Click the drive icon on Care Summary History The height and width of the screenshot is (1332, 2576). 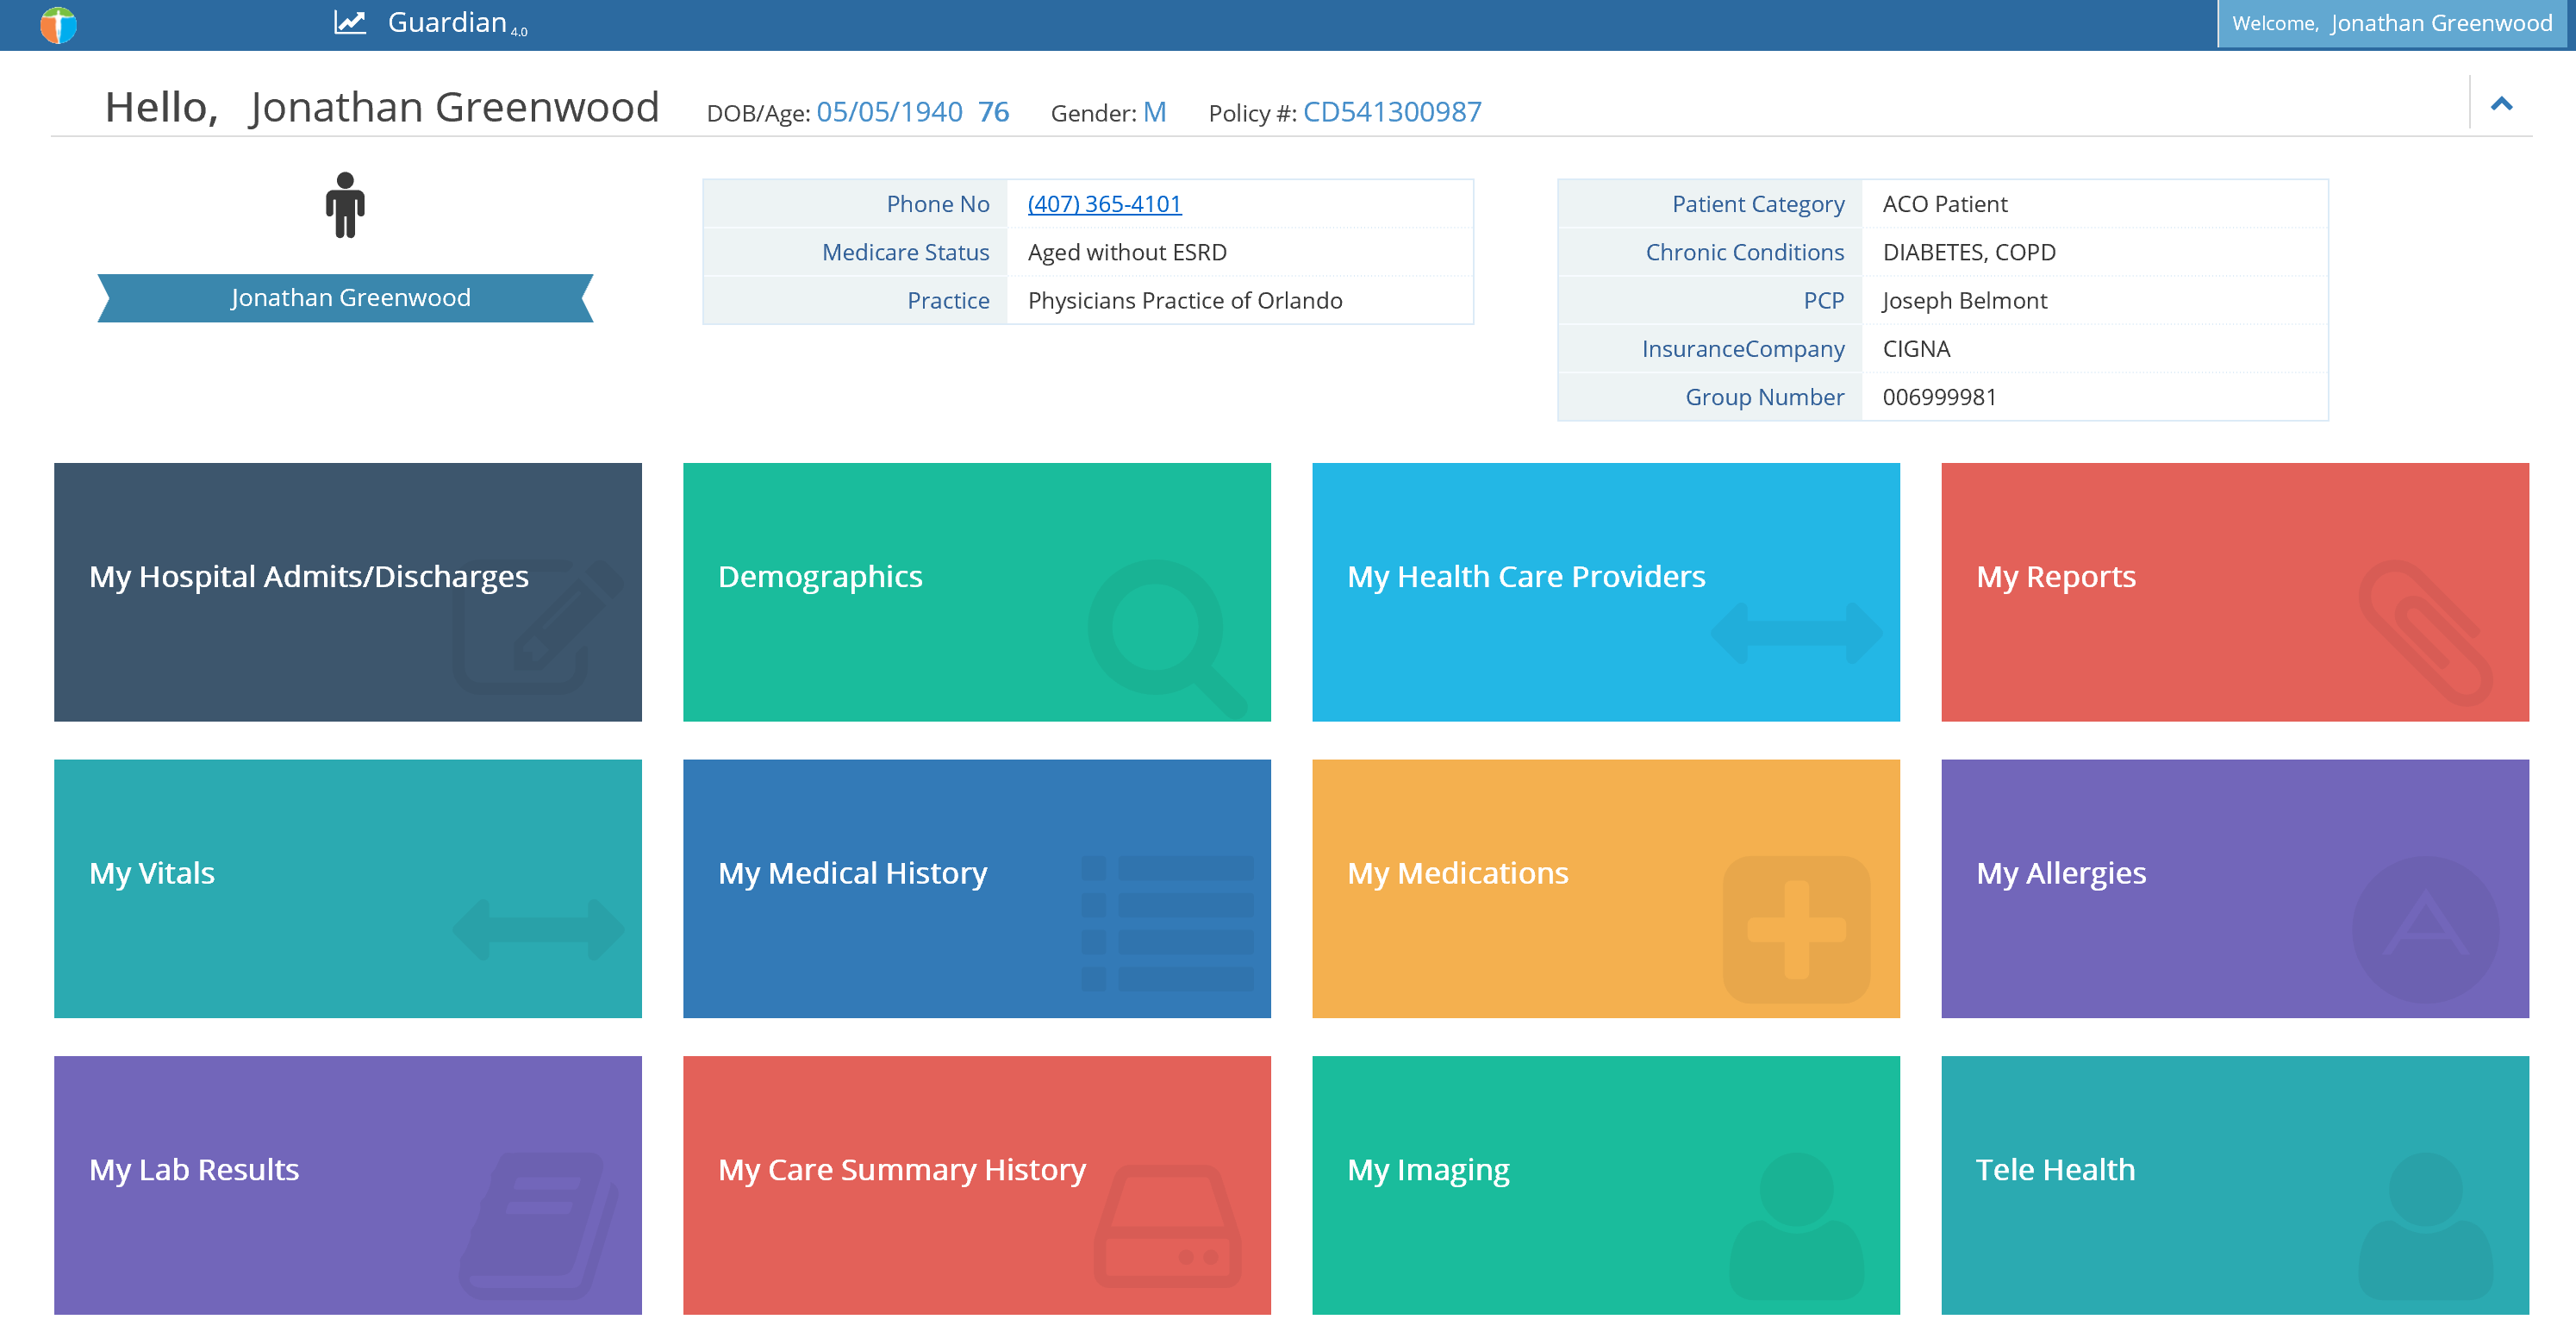pos(1167,1226)
